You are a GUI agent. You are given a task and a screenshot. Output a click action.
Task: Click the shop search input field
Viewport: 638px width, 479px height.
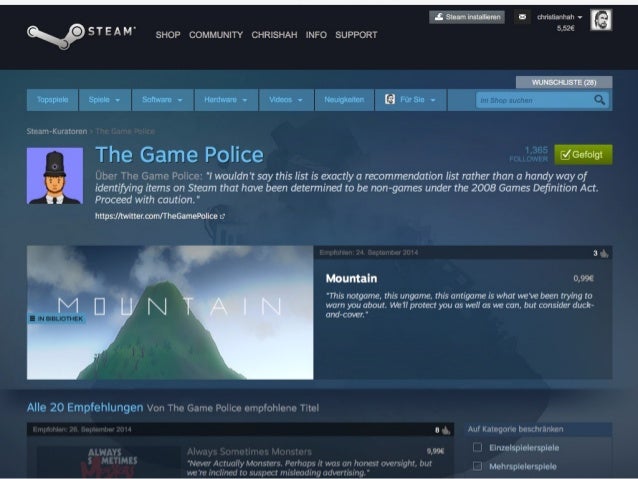pyautogui.click(x=534, y=100)
